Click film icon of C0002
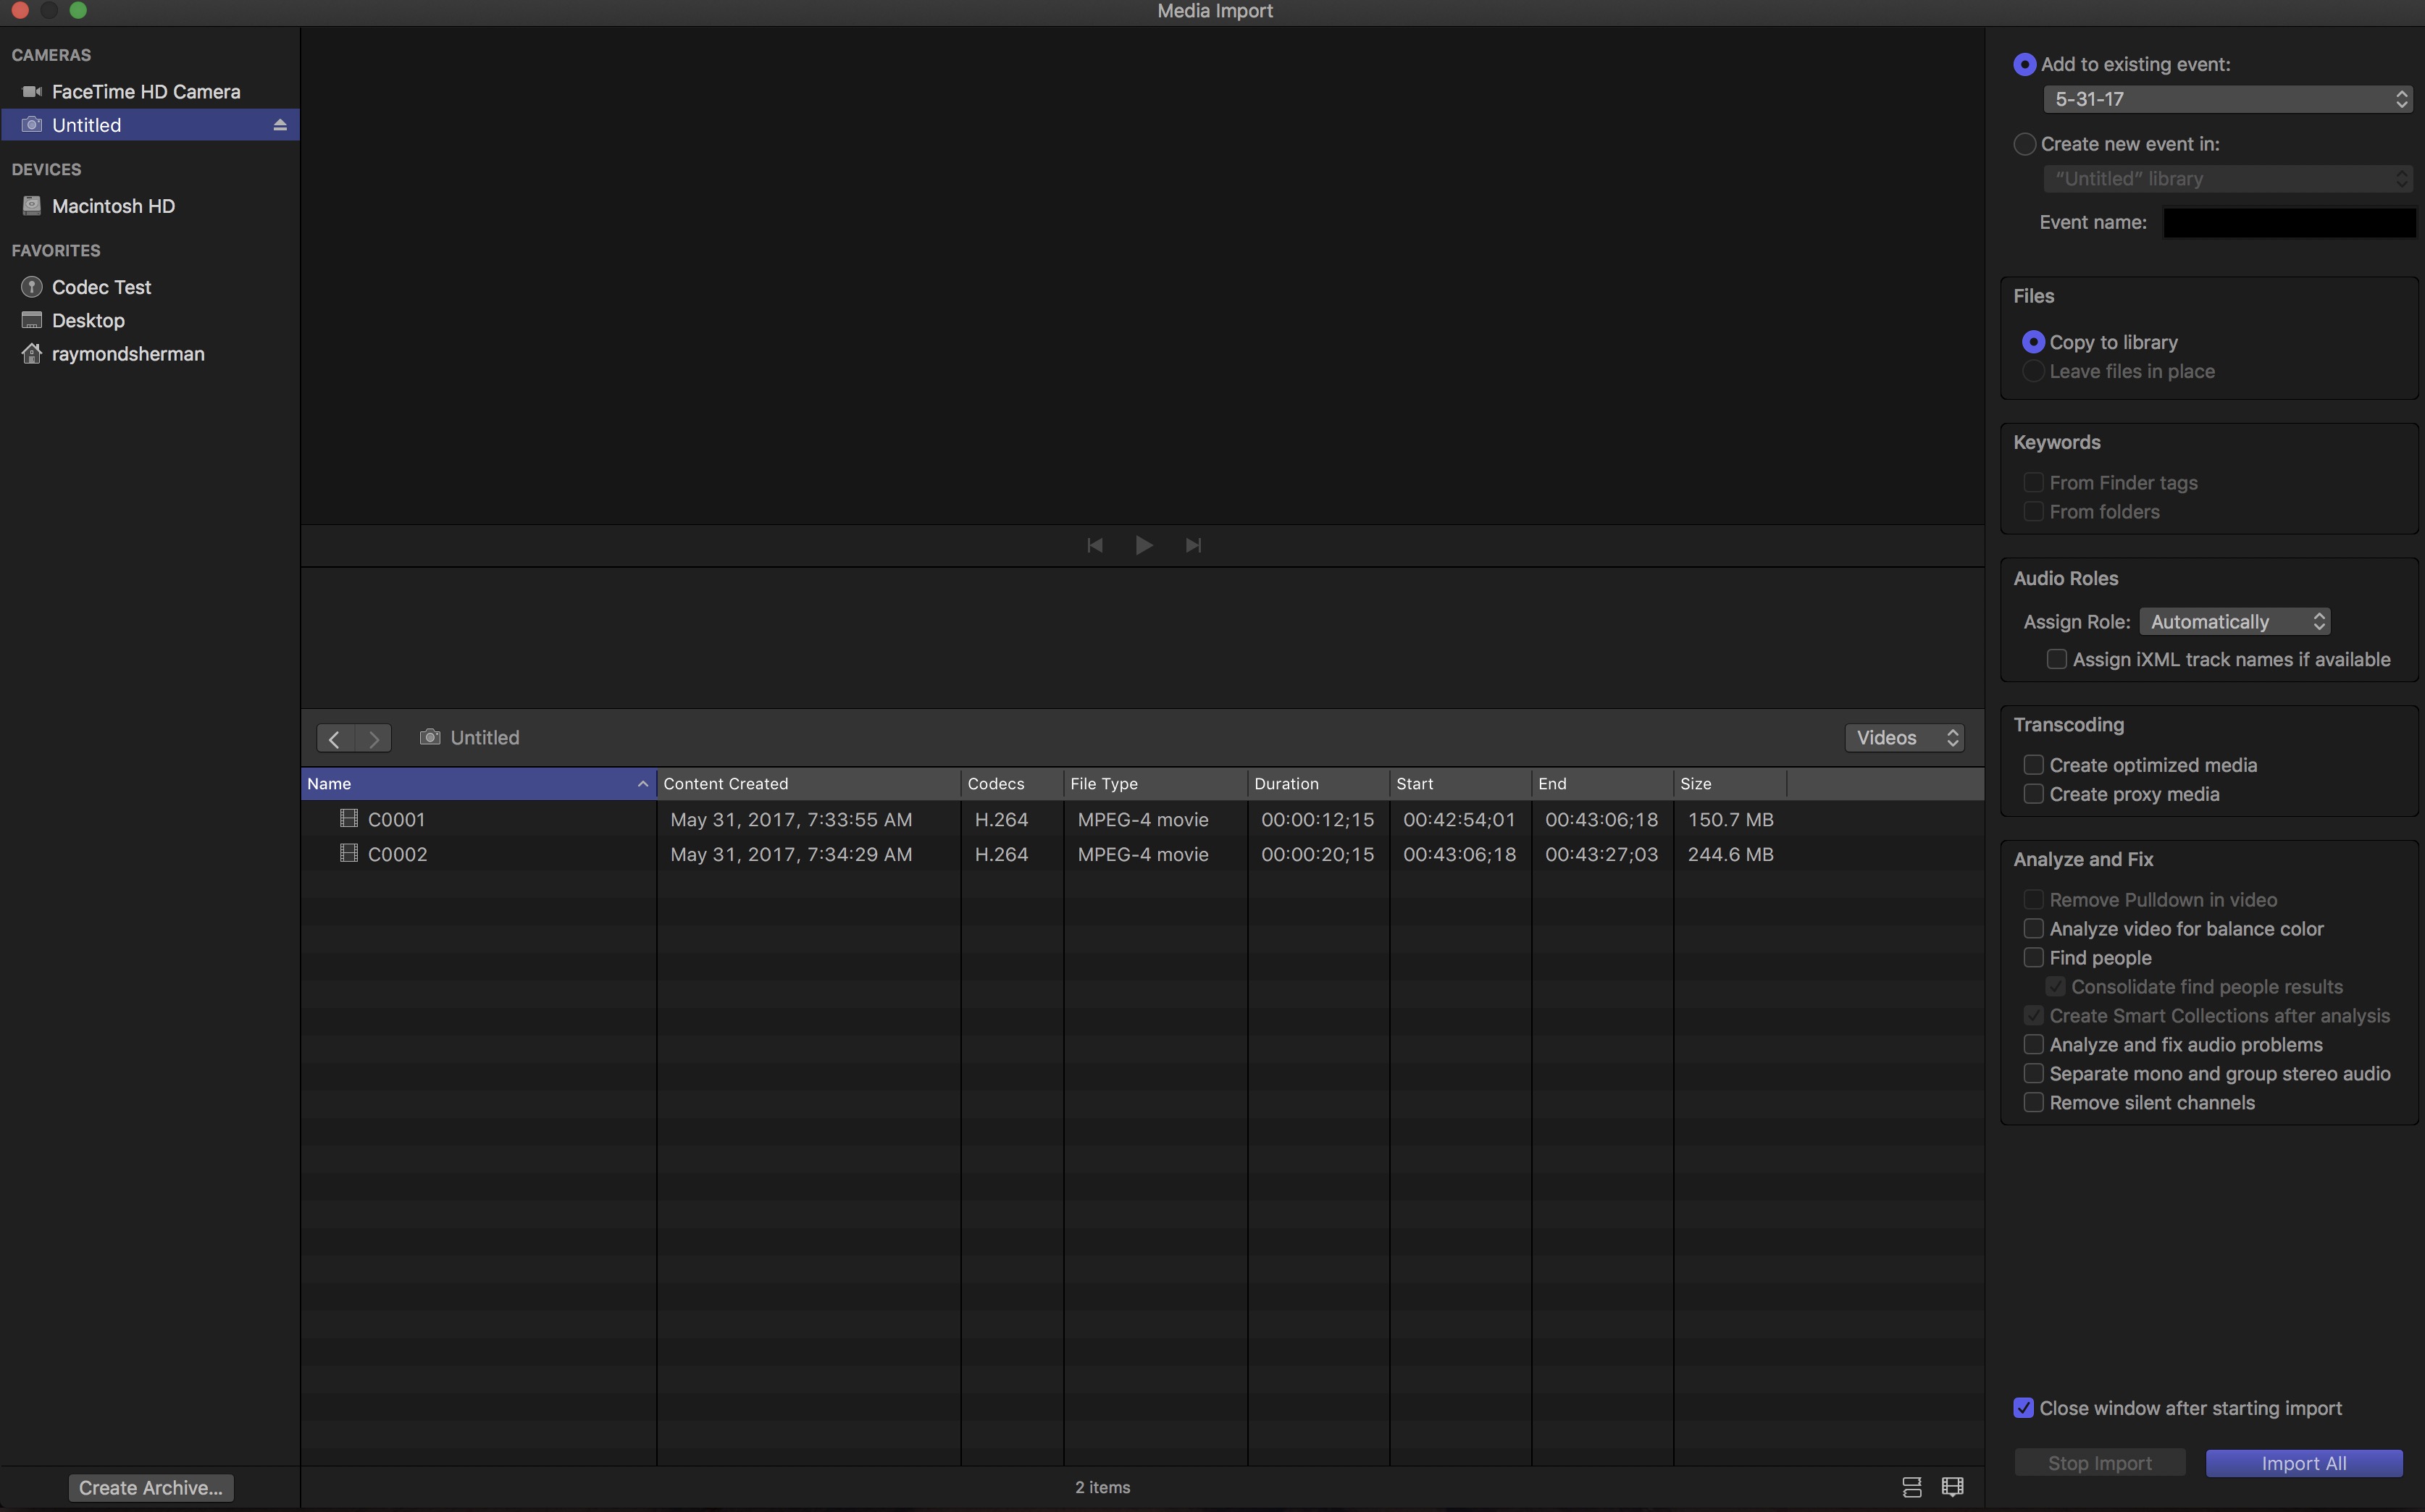 pos(349,853)
